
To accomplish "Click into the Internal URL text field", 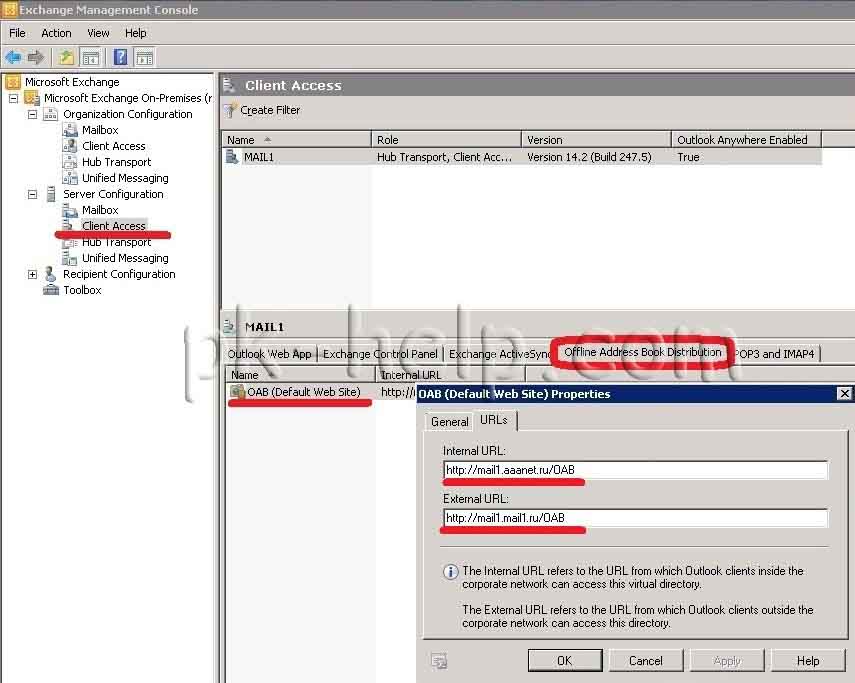I will pyautogui.click(x=635, y=470).
